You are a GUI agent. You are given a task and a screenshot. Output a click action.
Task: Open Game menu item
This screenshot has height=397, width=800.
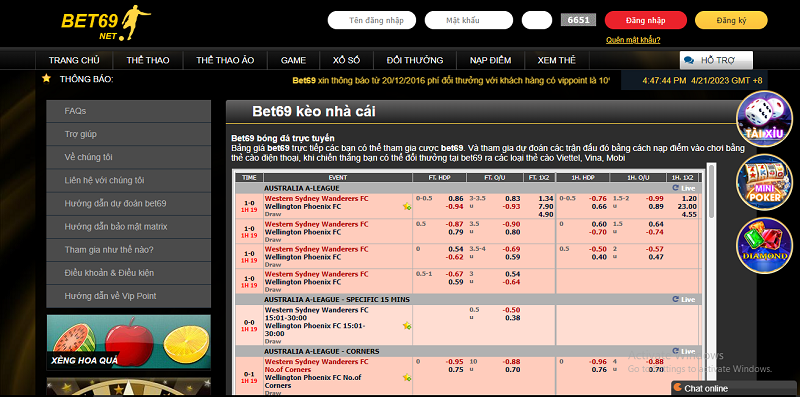pyautogui.click(x=293, y=60)
